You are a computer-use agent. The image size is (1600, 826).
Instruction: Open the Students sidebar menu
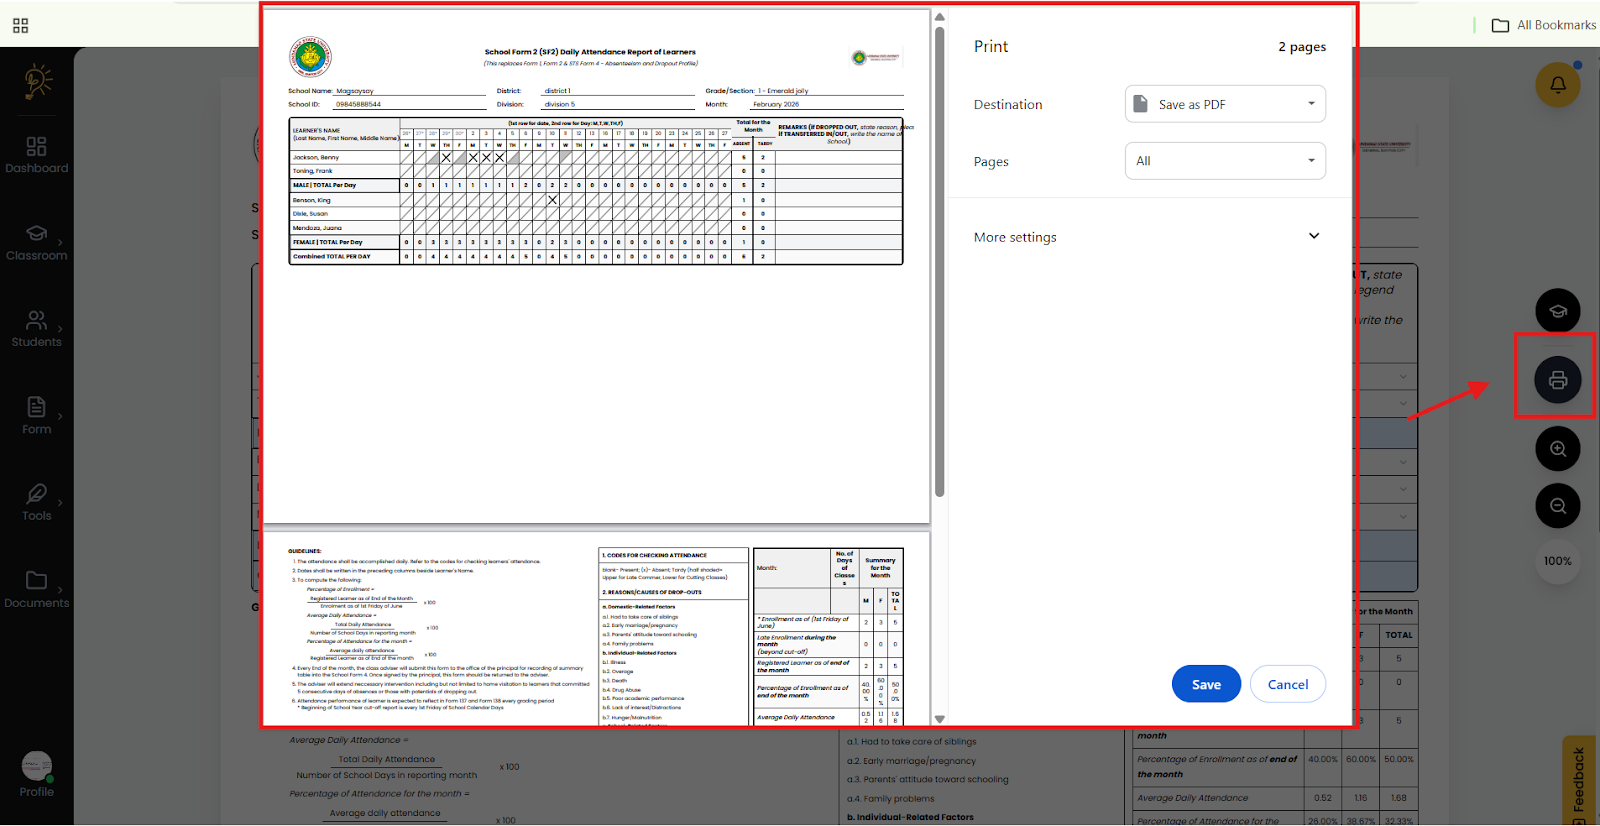tap(37, 329)
